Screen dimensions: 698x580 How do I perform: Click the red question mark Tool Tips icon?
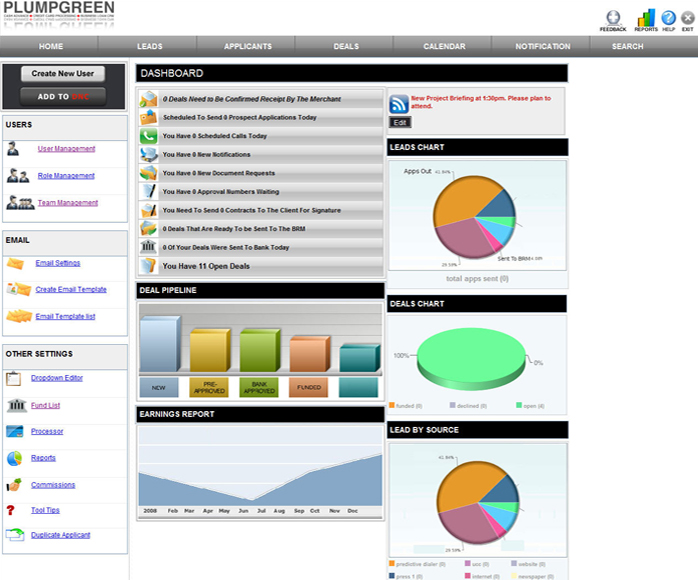(11, 510)
